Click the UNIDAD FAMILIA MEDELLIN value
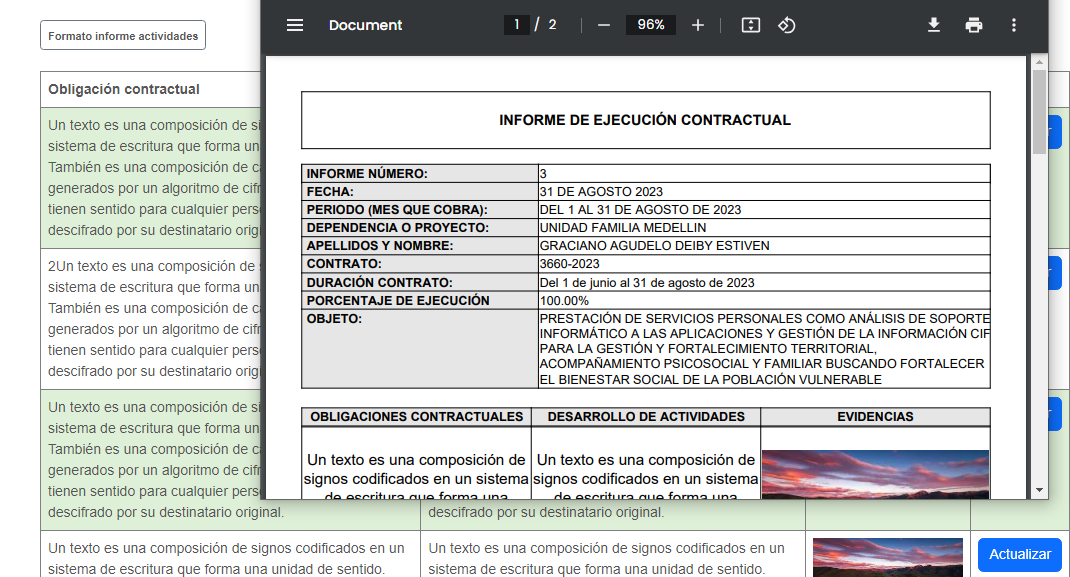The image size is (1070, 577). pyautogui.click(x=623, y=228)
